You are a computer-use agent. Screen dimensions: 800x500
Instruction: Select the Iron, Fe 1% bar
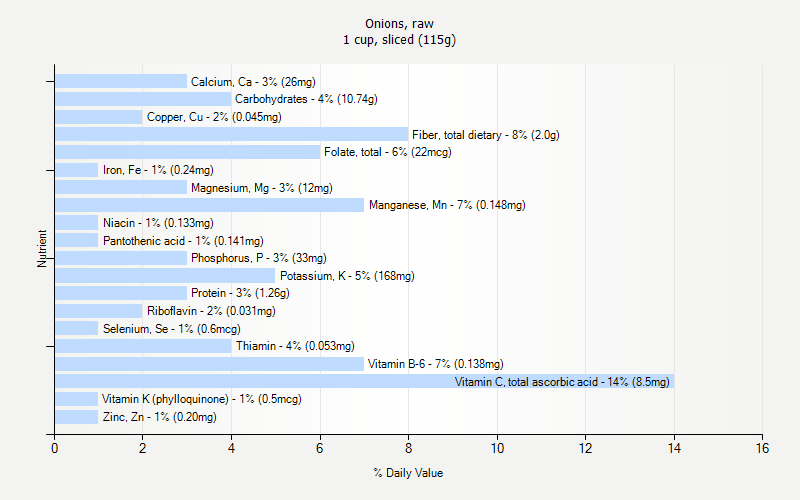(x=77, y=170)
